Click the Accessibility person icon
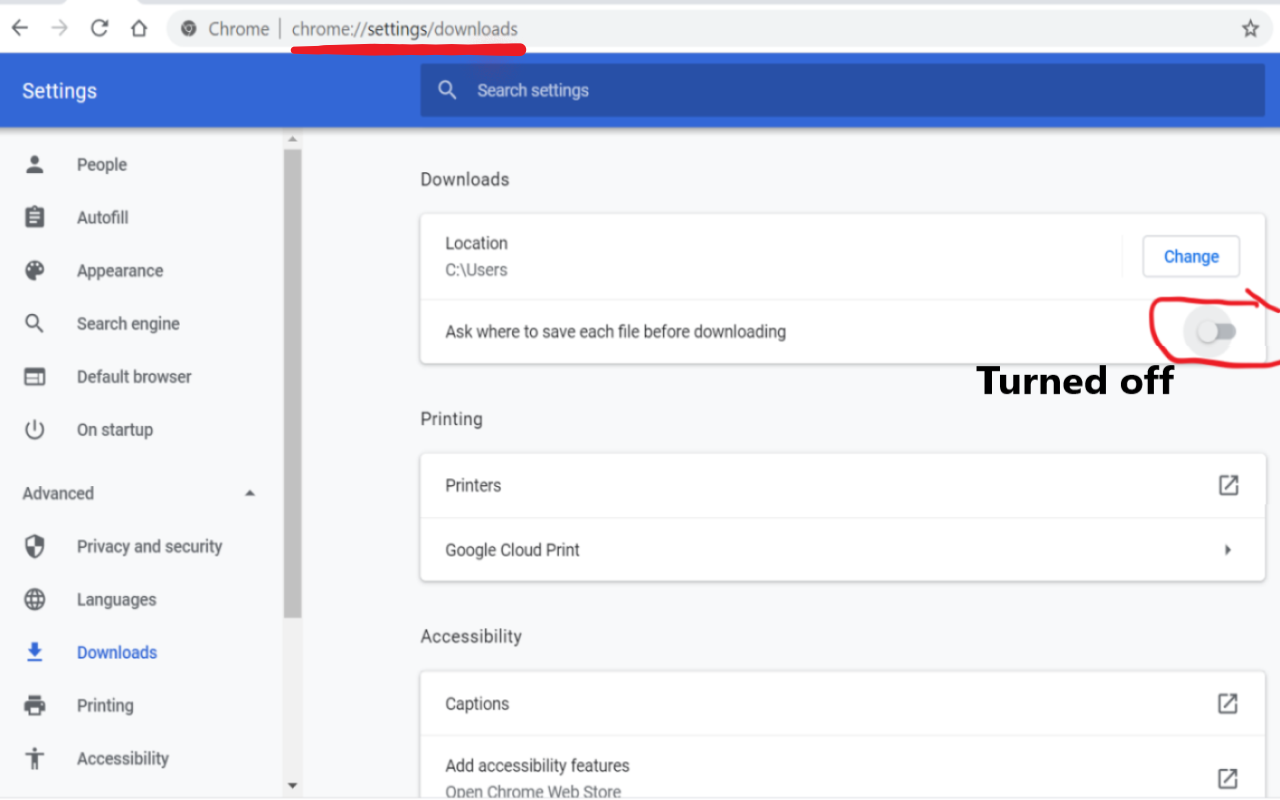 click(35, 758)
